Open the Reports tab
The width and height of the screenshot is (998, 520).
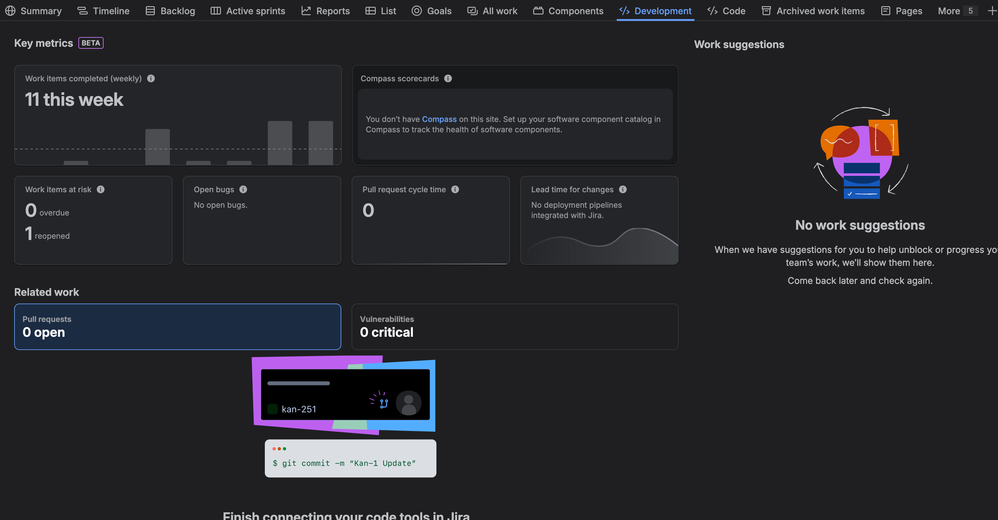coord(325,11)
